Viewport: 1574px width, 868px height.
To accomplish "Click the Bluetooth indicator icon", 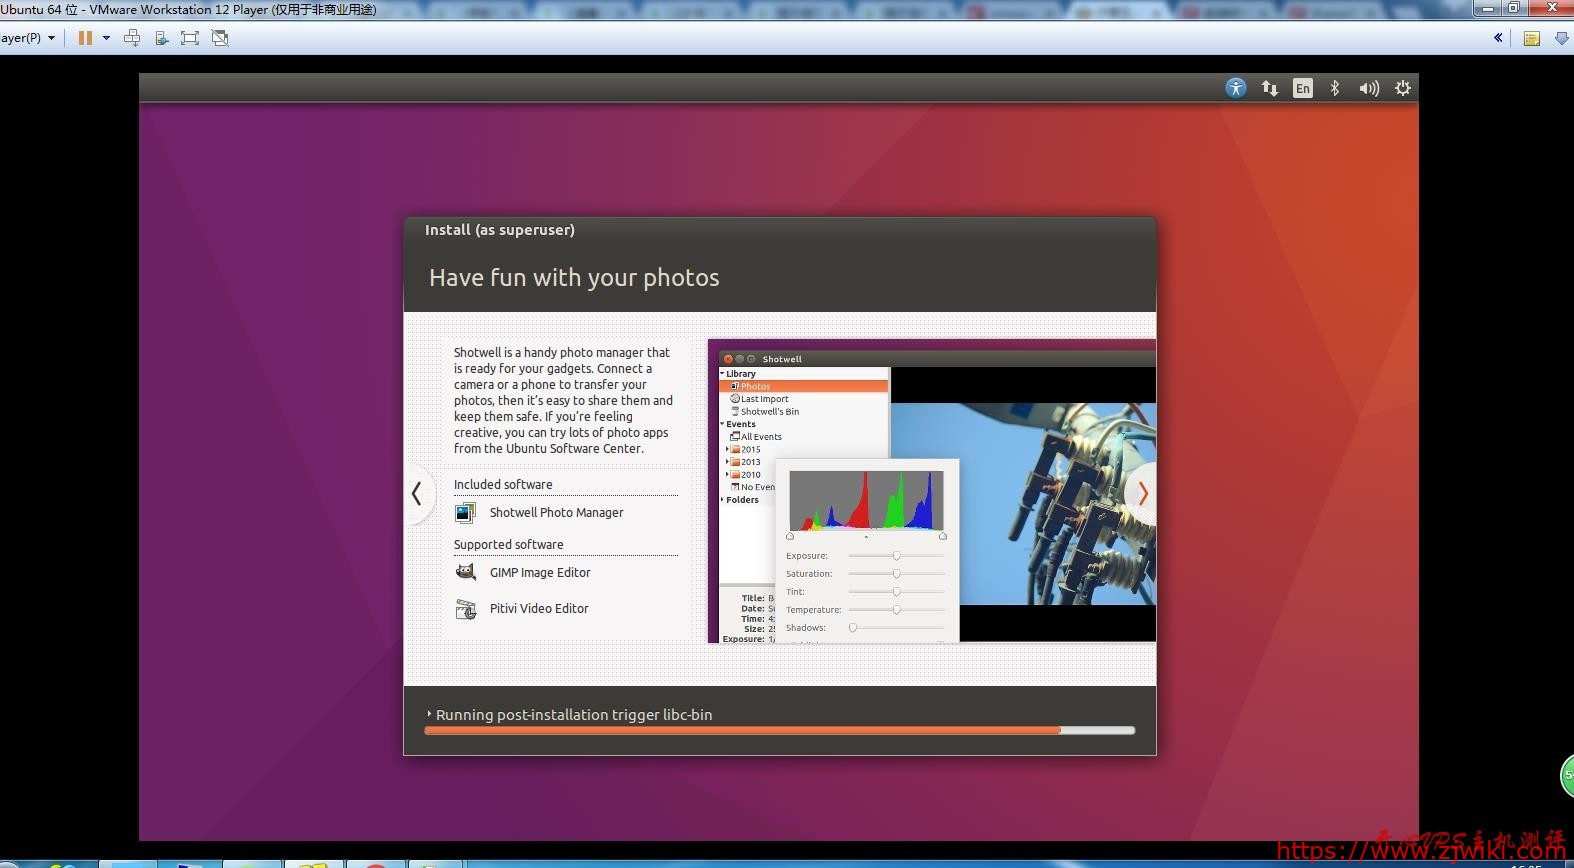I will pos(1334,88).
